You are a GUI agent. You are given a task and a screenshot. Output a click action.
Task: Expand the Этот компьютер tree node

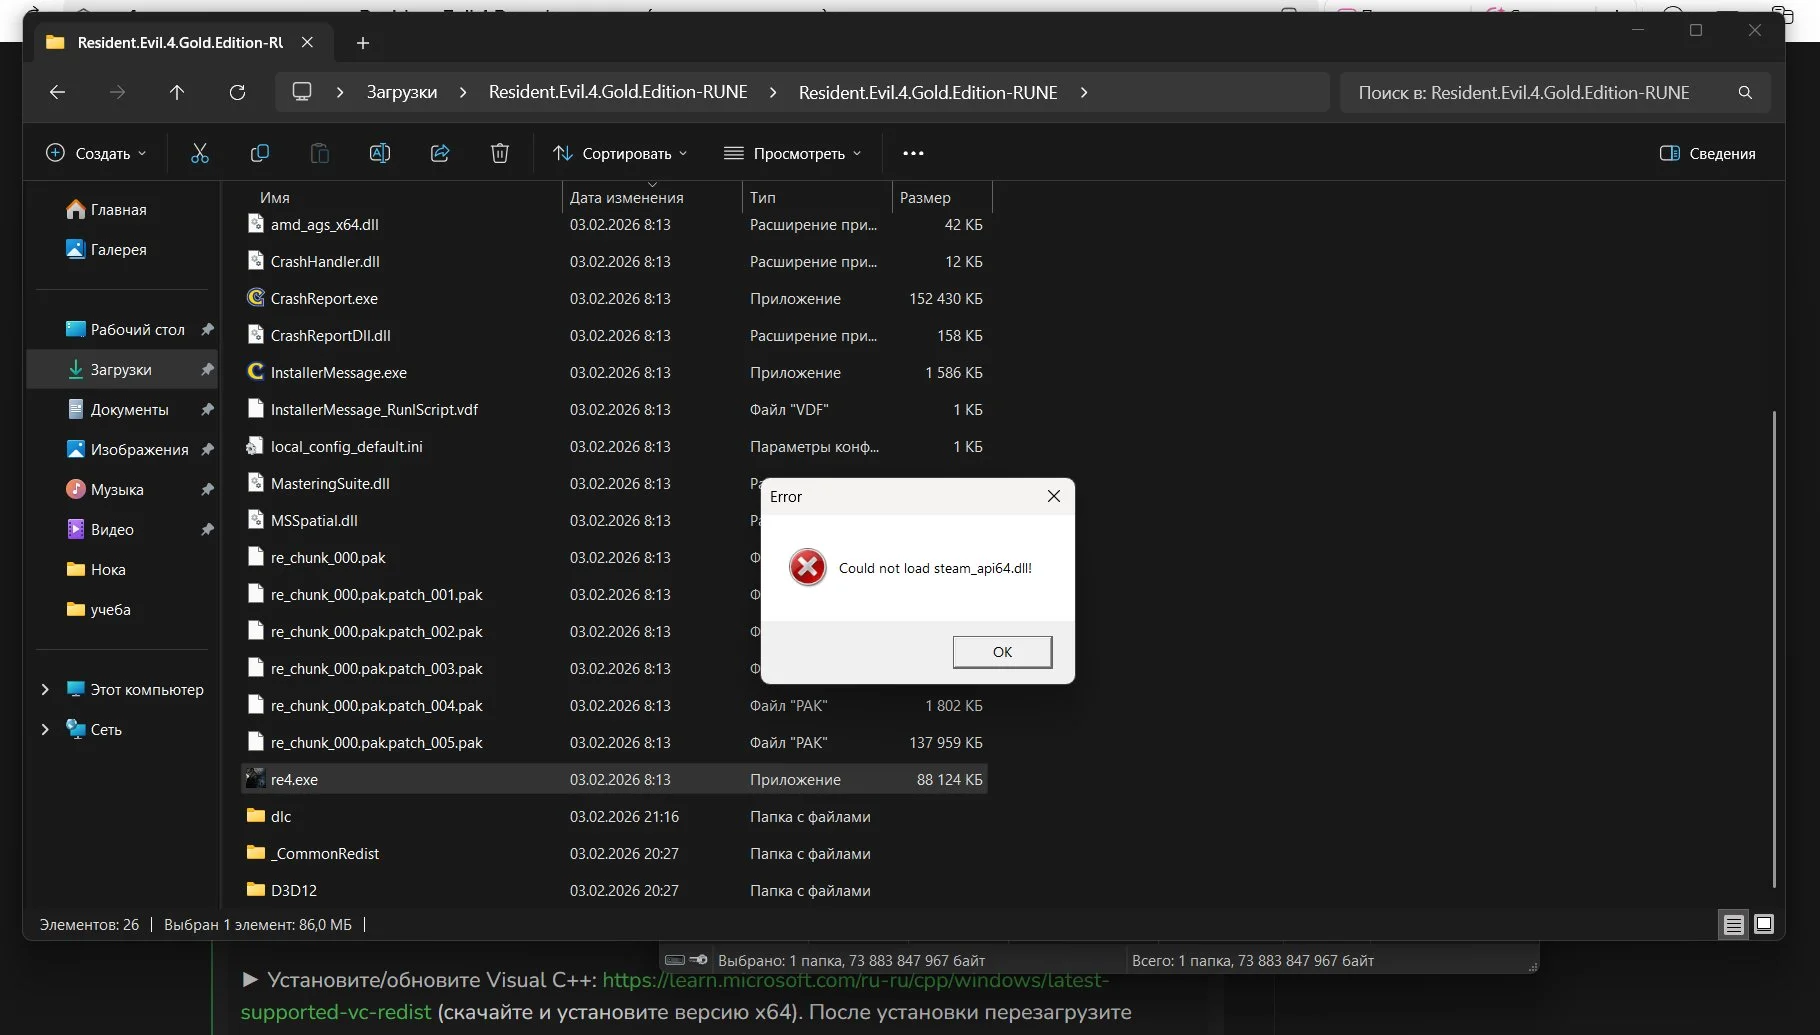pos(45,689)
